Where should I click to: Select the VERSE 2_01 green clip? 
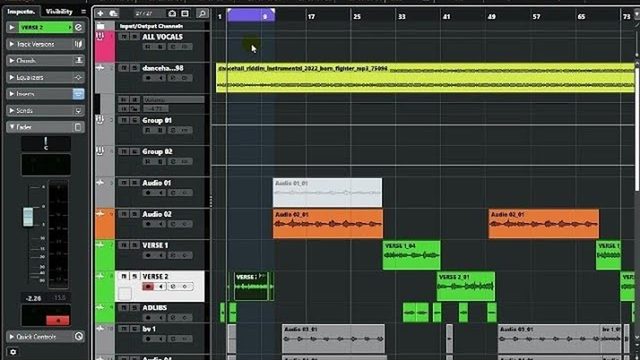(x=466, y=286)
